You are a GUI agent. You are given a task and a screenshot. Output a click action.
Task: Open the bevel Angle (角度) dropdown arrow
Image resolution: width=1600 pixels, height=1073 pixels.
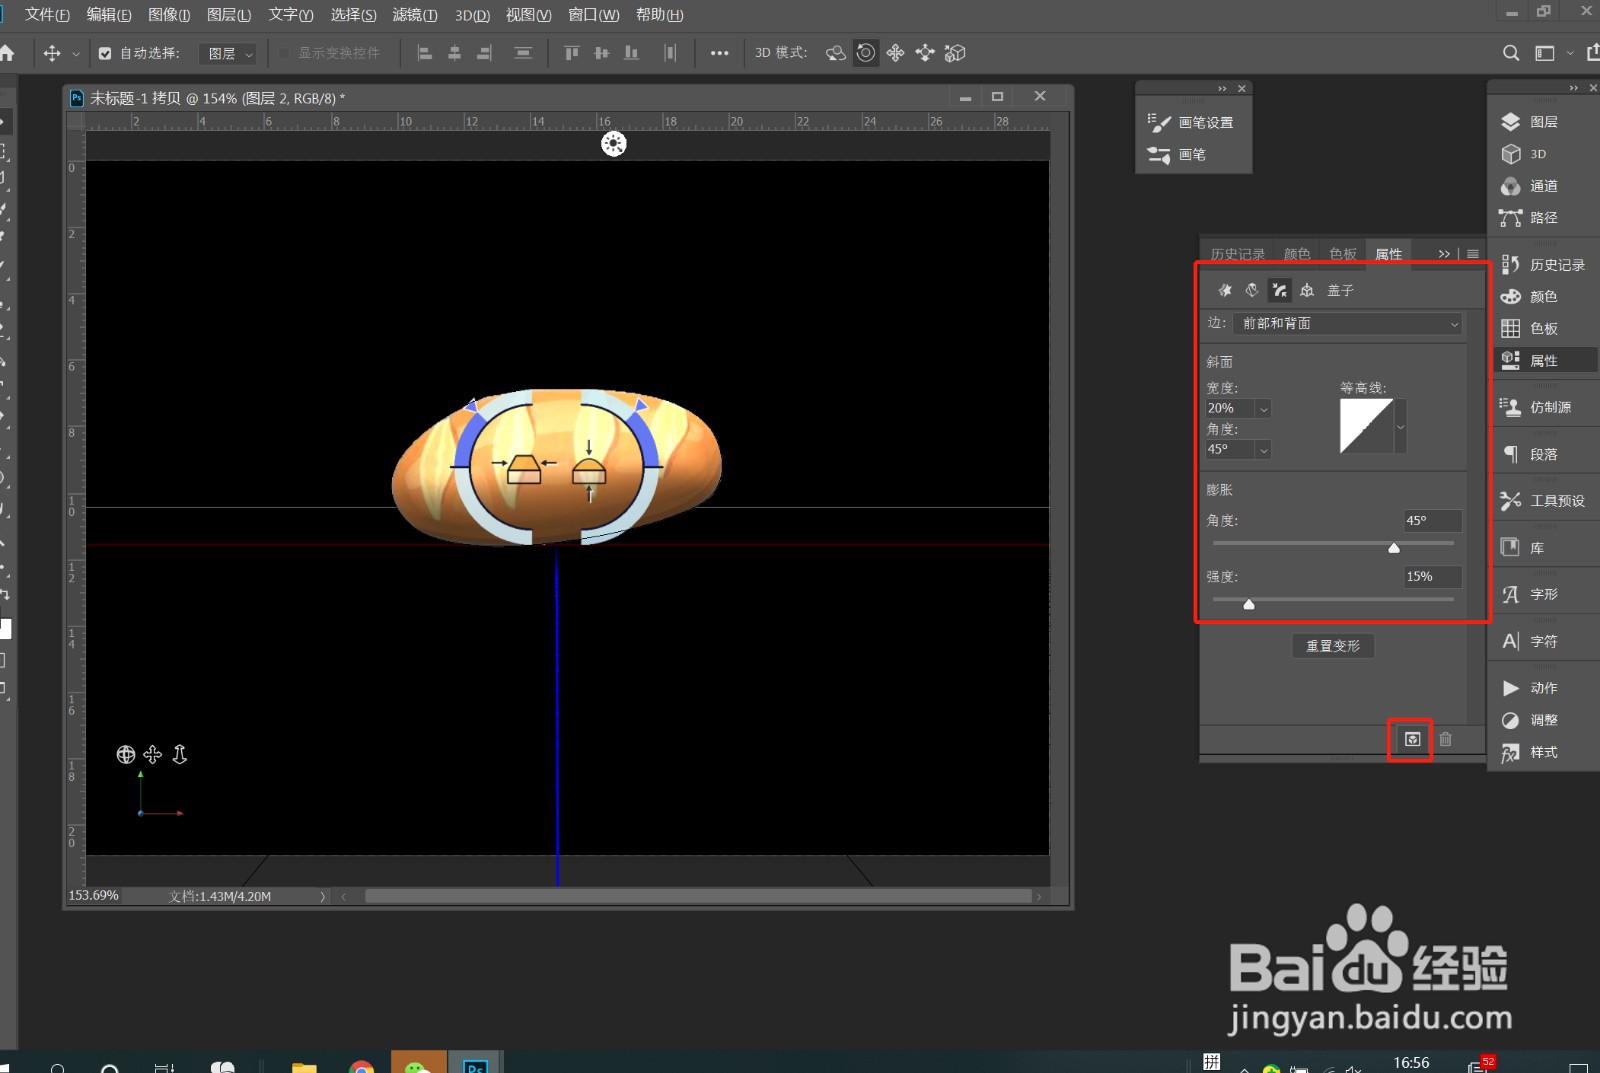click(1264, 450)
